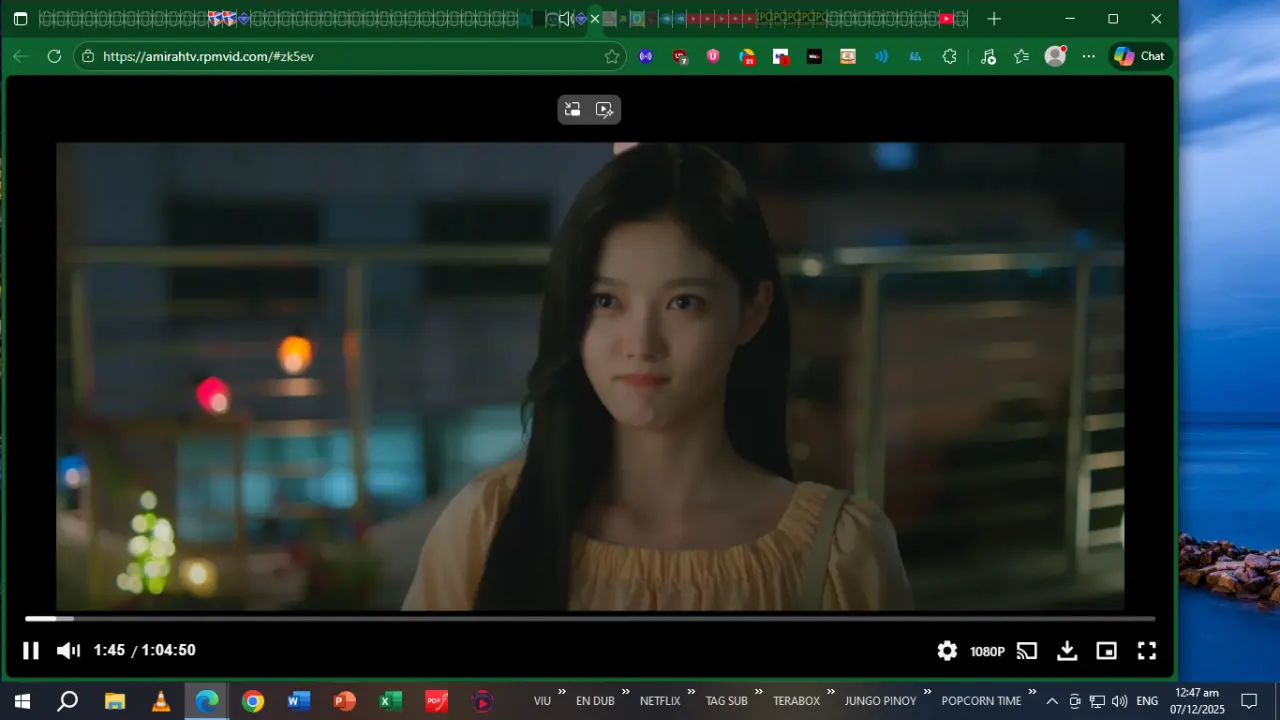Open Edge Settings and more menu
This screenshot has height=720, width=1280.
[1089, 56]
